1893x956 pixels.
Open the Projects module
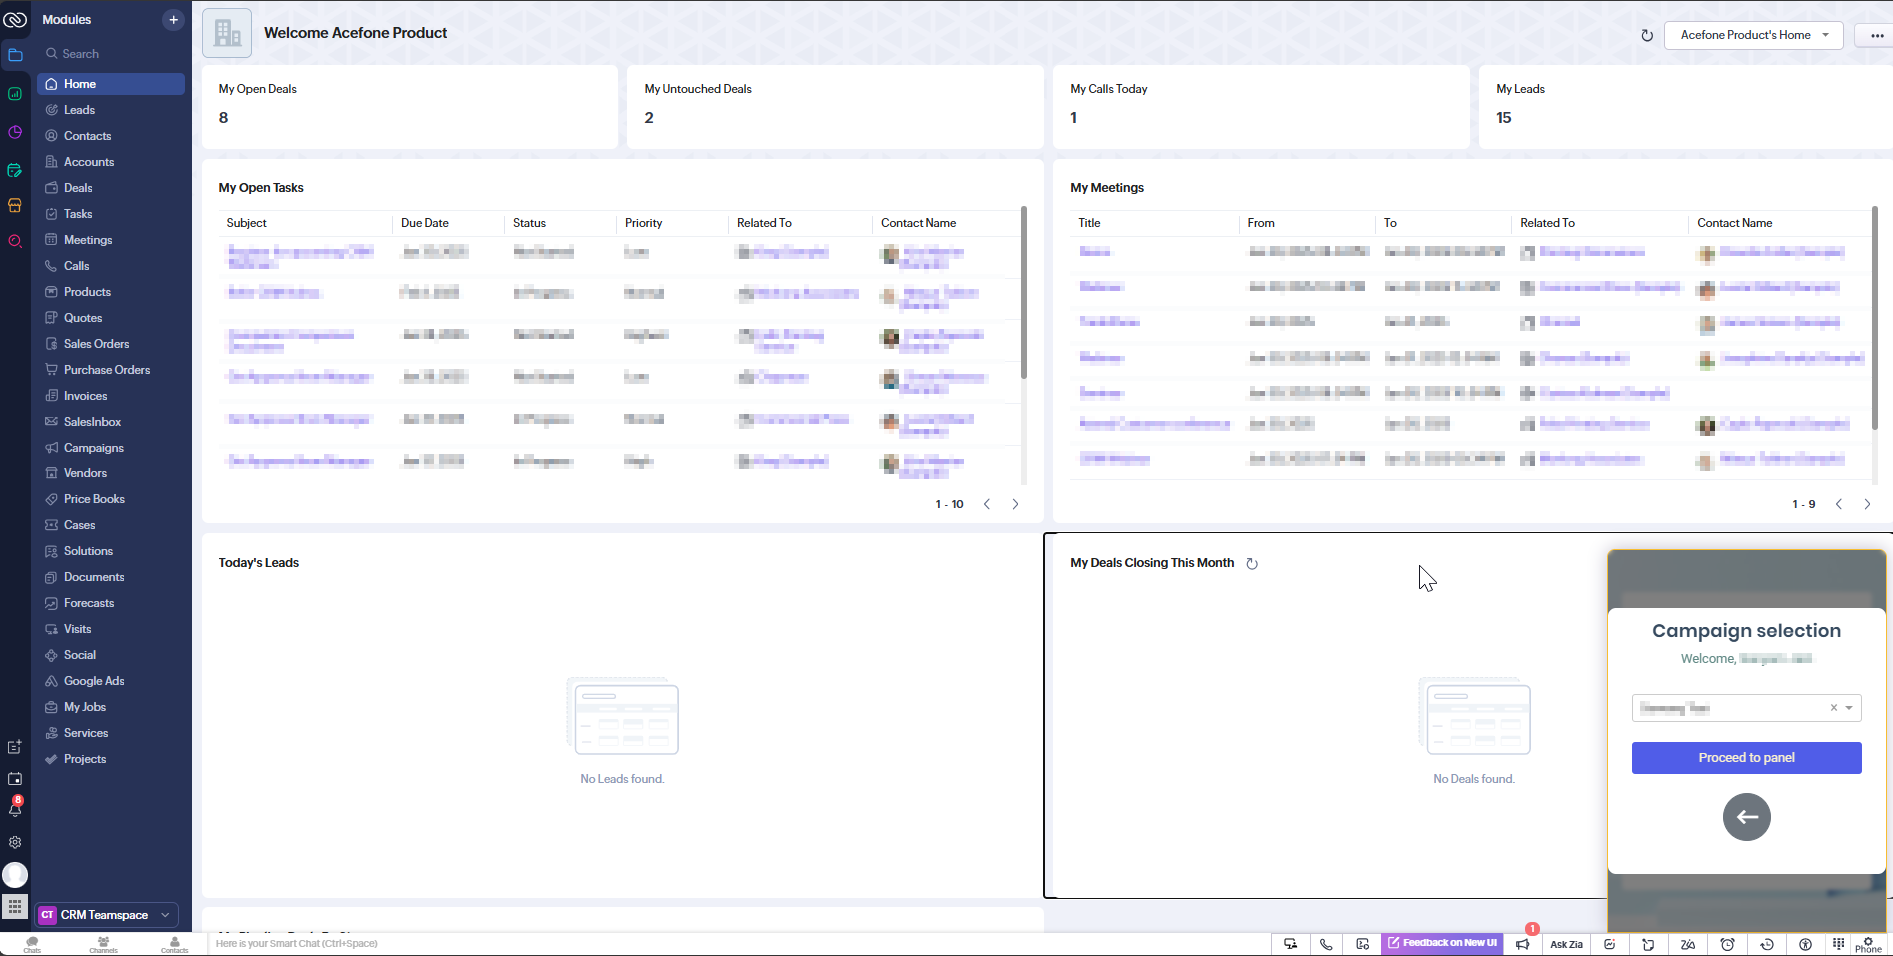coord(110,759)
